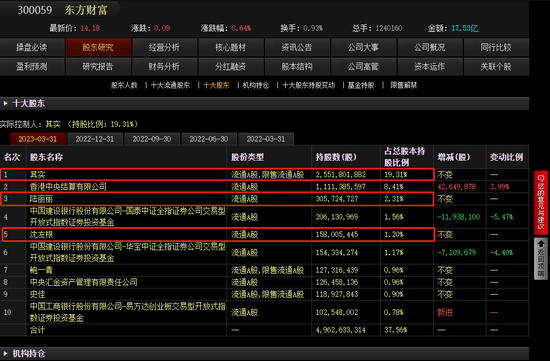
Task: Click shareholder name 鲍一青
Action: pos(41,270)
